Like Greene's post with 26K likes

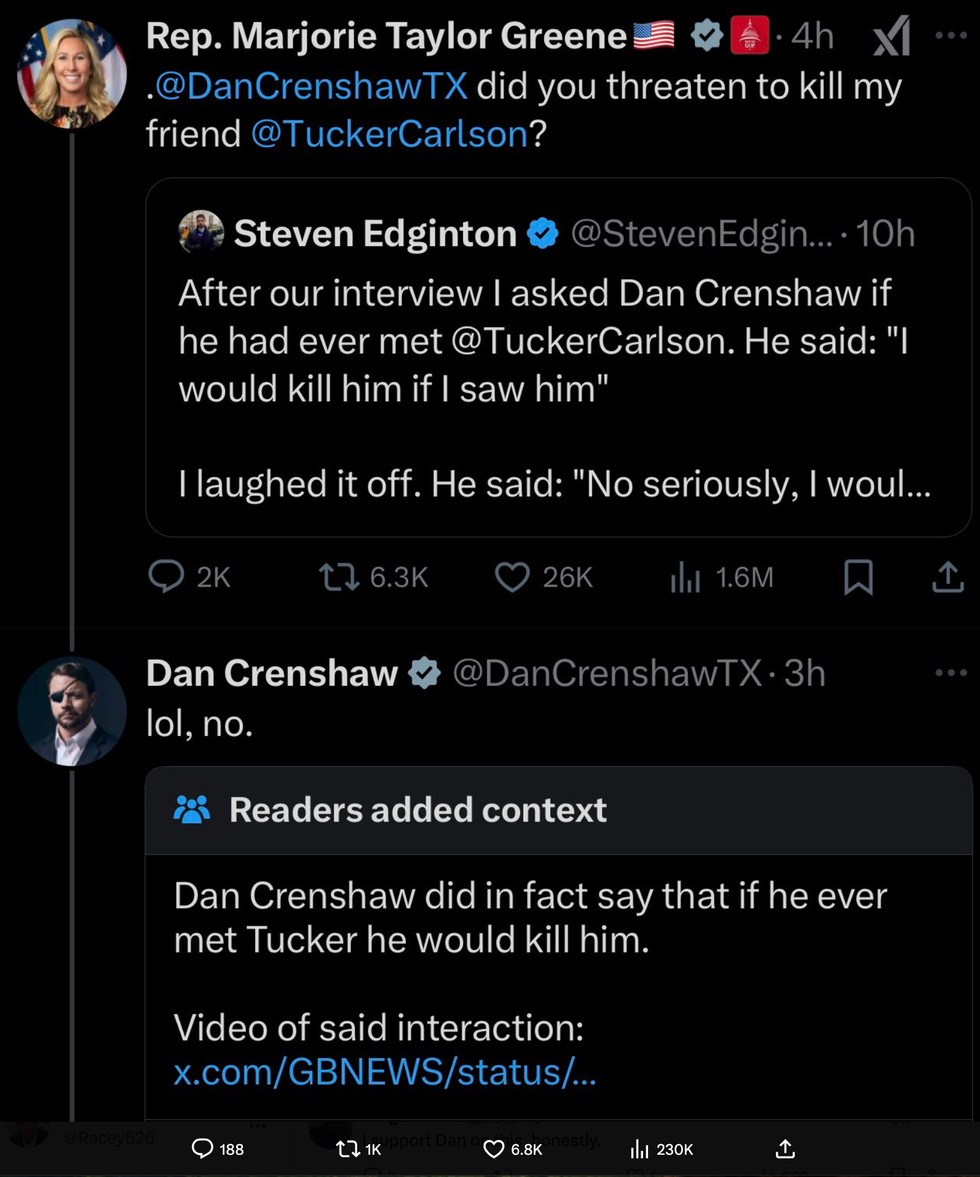click(x=513, y=577)
